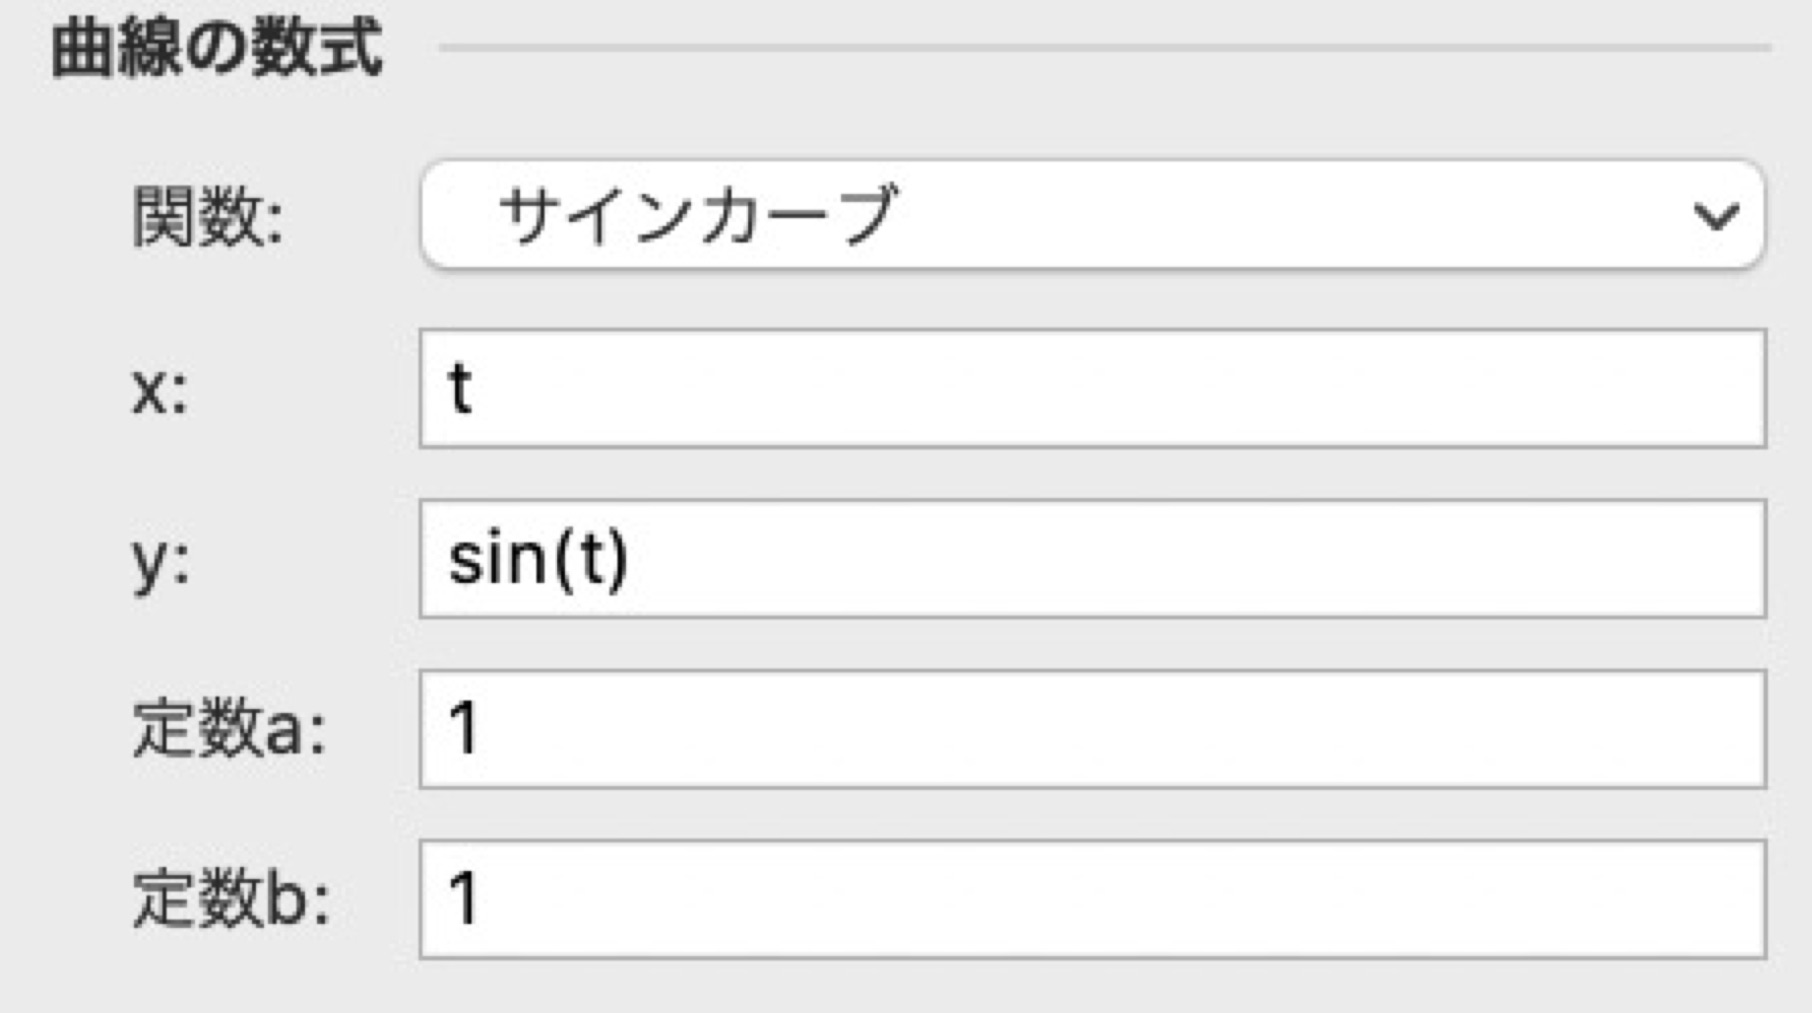Click the y: label
Screen dimensions: 1812x1013
click(x=160, y=561)
